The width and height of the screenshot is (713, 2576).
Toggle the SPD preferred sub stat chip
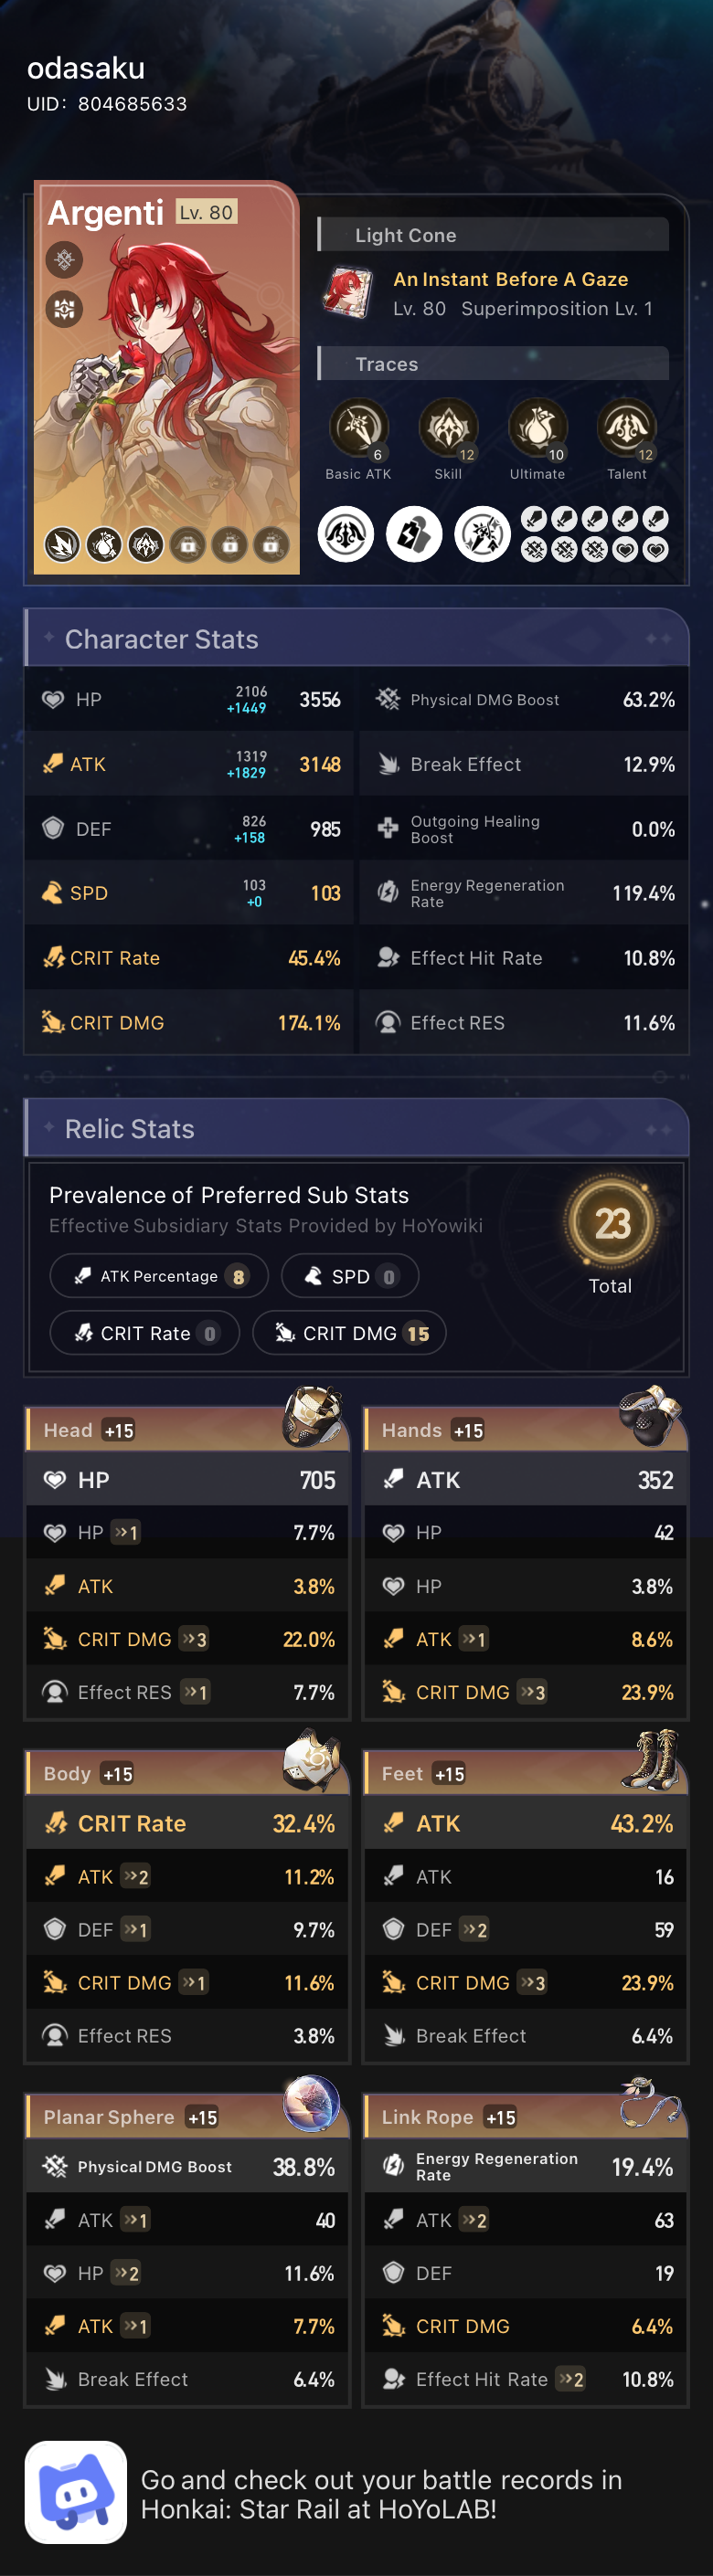click(350, 1275)
